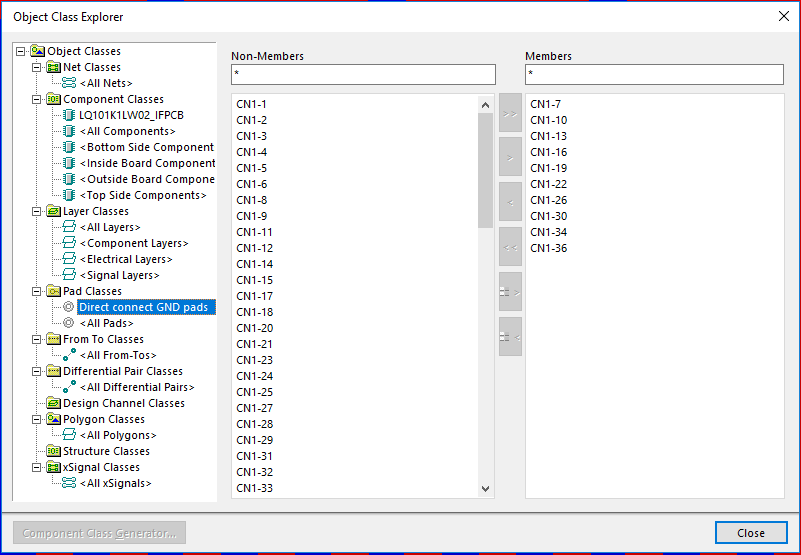Click the Polygon Classes folder icon

[x=53, y=419]
